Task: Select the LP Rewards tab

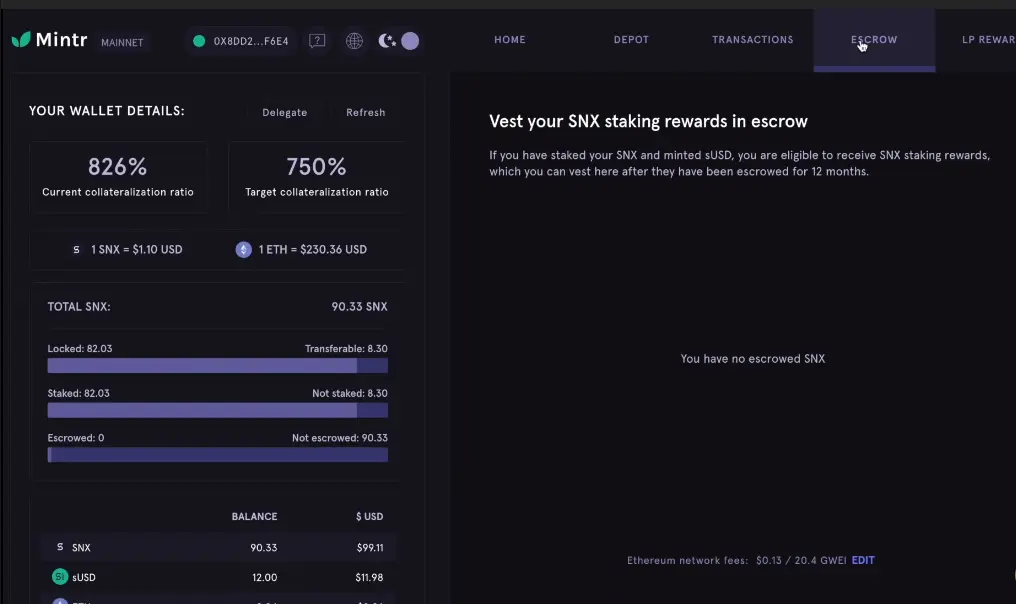Action: [988, 40]
